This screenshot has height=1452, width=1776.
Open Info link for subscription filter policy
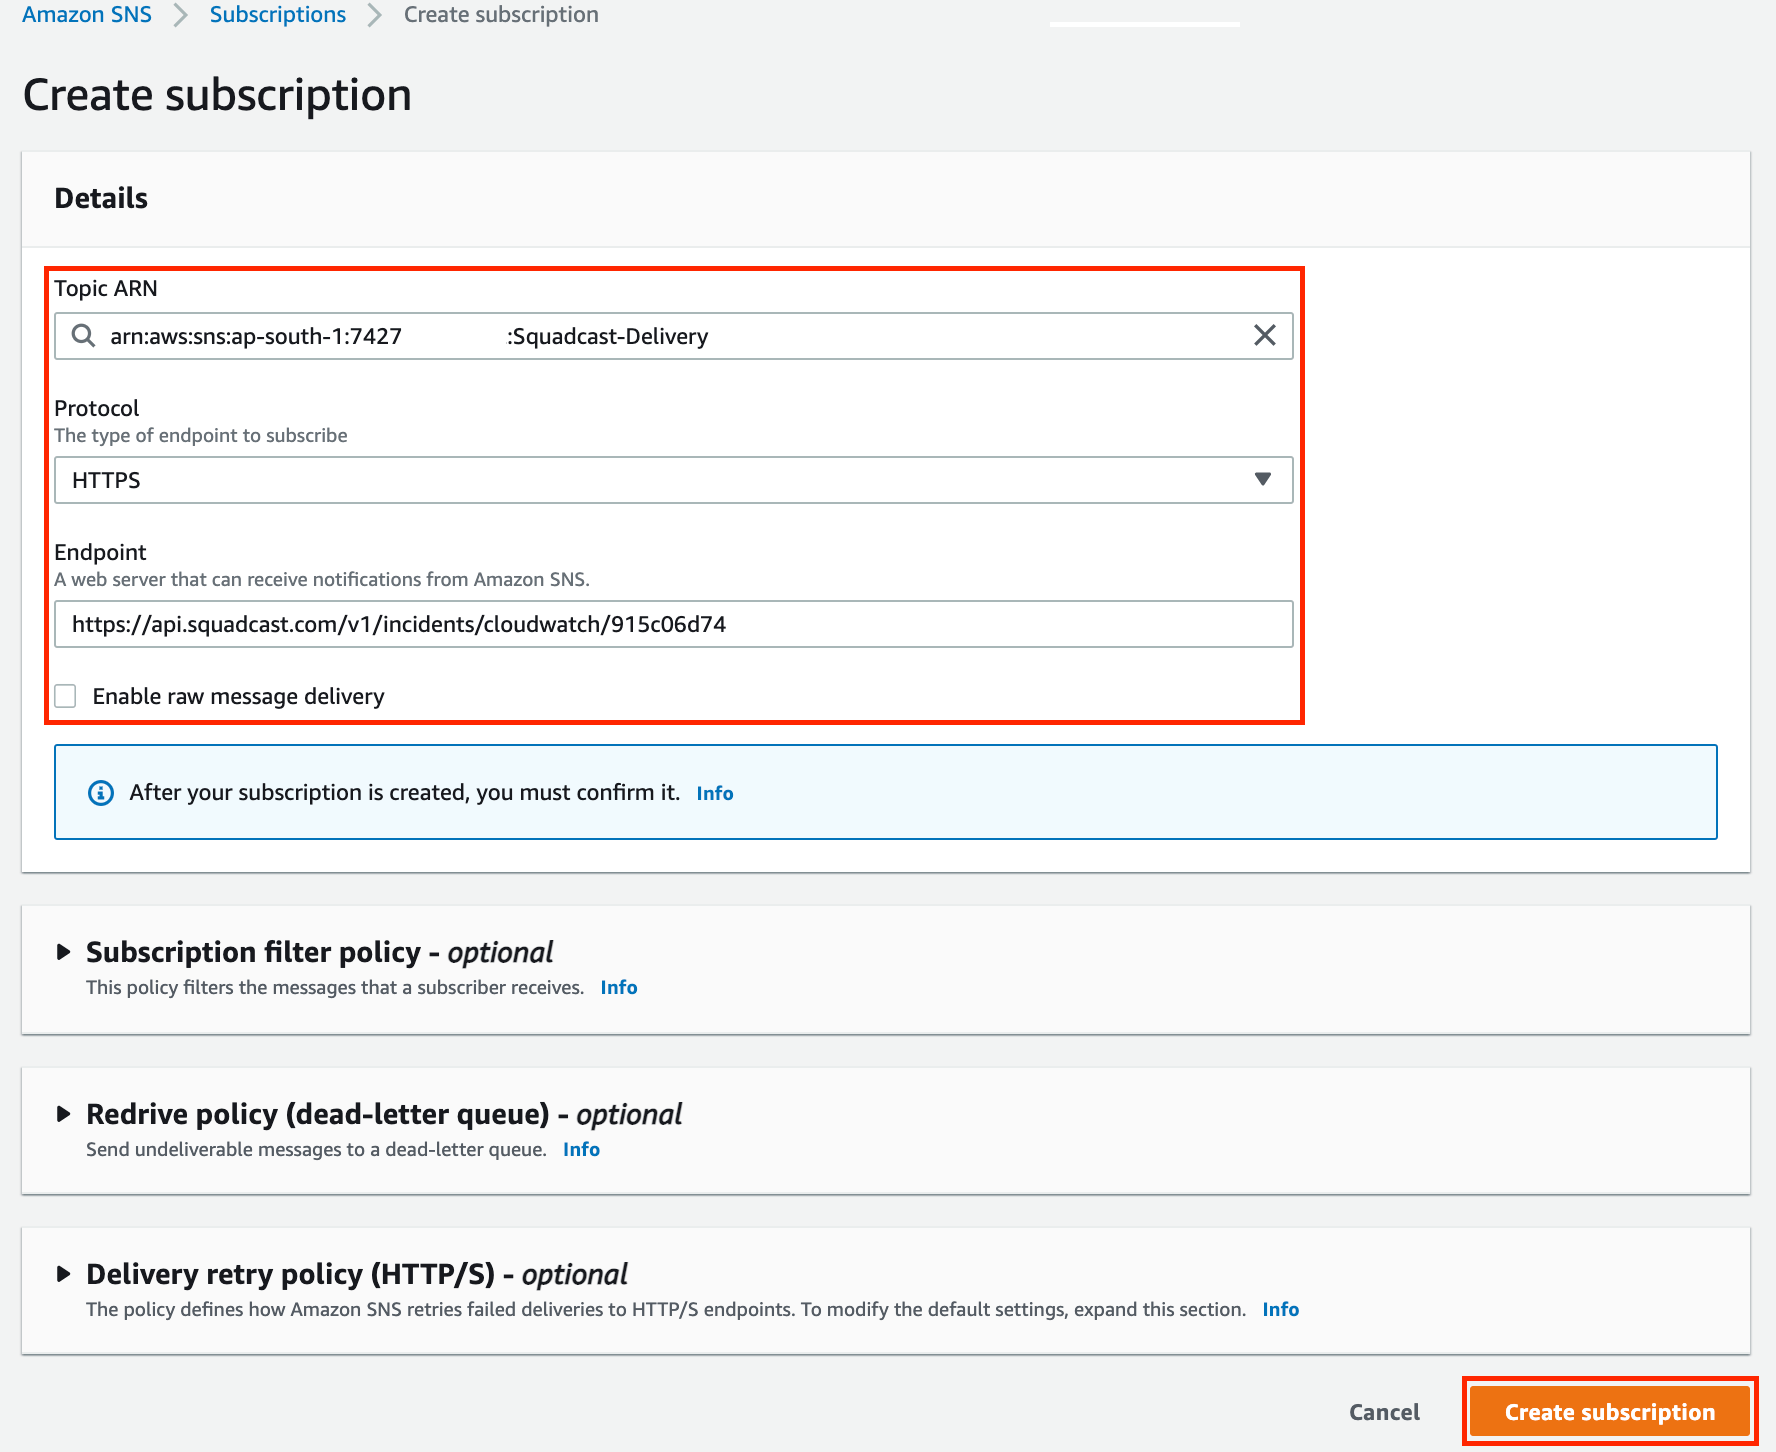(x=619, y=988)
